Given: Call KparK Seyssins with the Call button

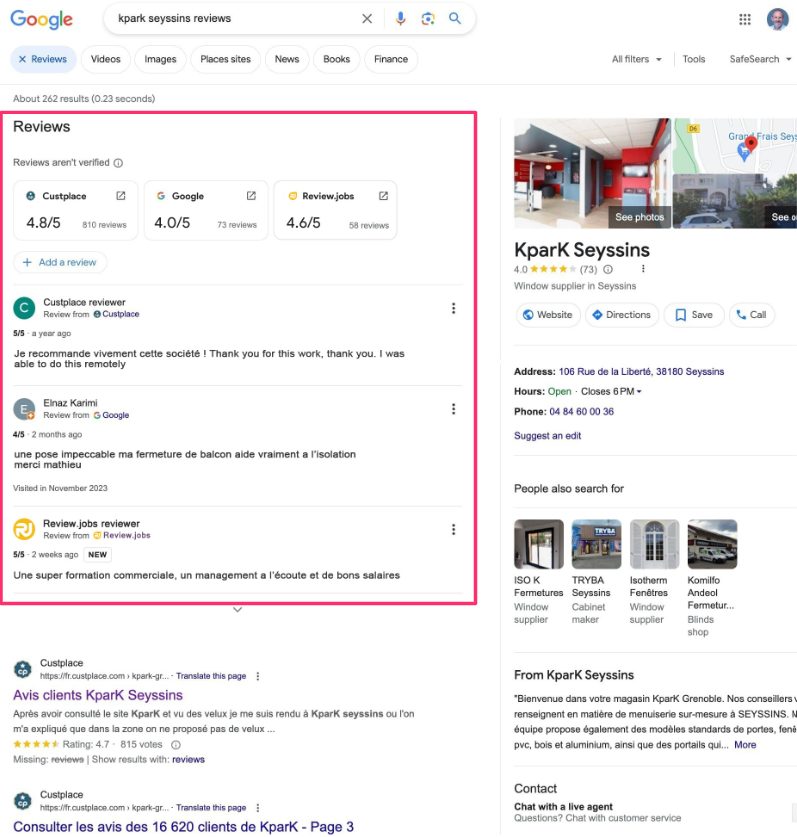Looking at the screenshot, I should (751, 315).
